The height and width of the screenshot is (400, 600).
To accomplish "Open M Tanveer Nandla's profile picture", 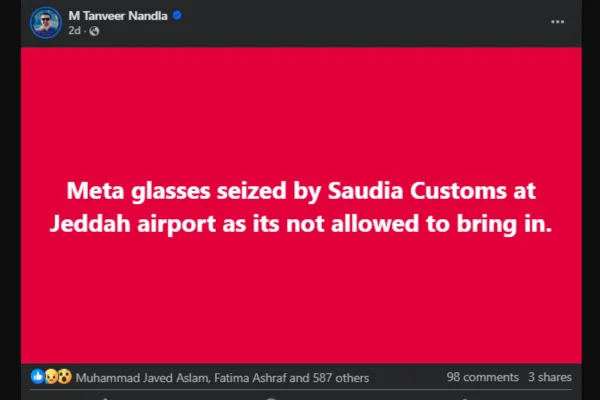I will [42, 21].
